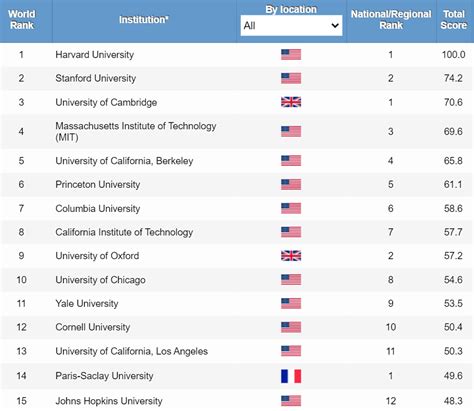Click the US flag beside Yale University

[x=291, y=303]
